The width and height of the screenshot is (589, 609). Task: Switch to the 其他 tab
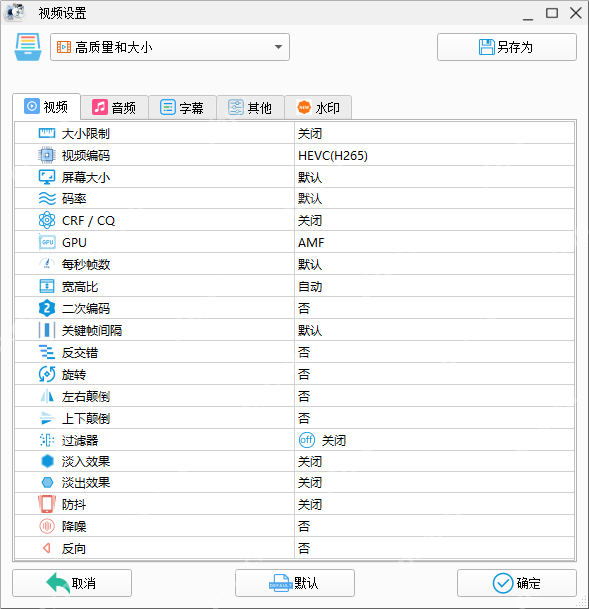pyautogui.click(x=250, y=108)
